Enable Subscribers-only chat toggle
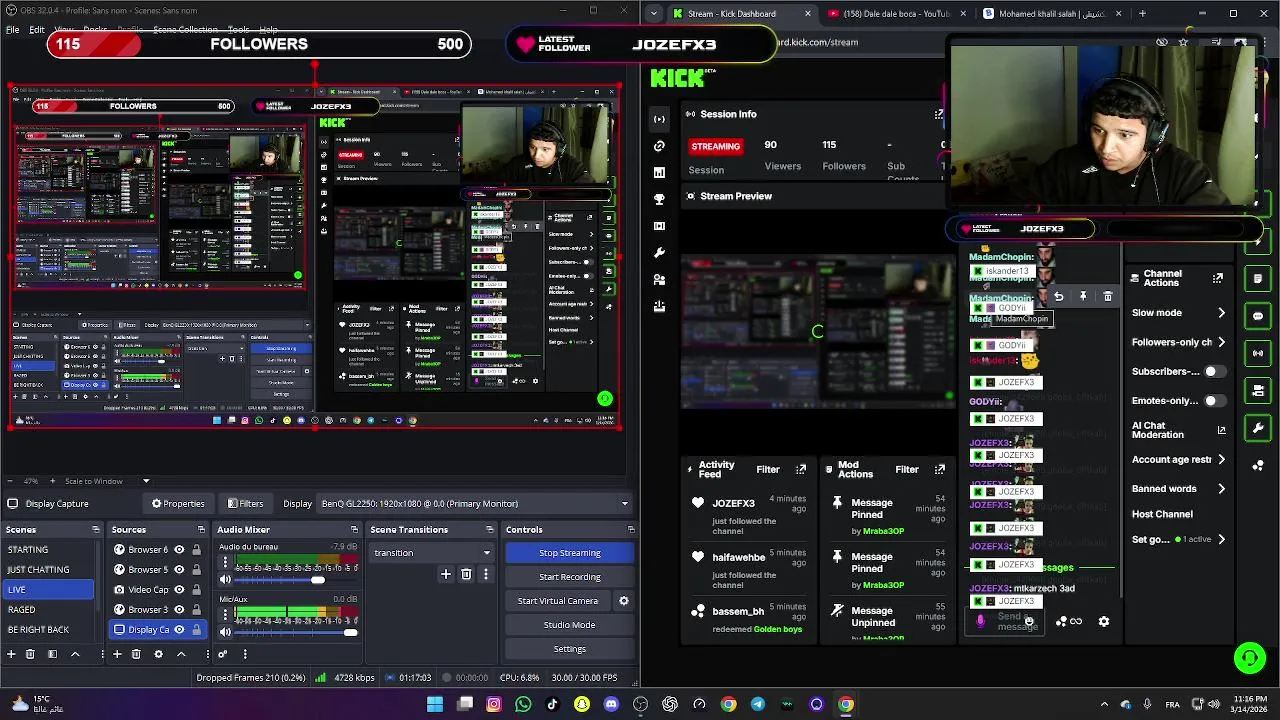The width and height of the screenshot is (1280, 720). point(1214,371)
